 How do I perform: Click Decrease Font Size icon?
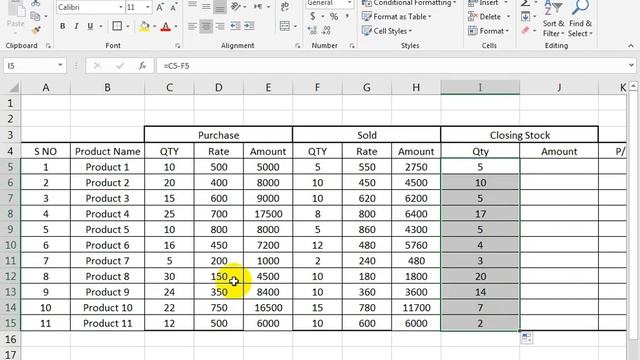pyautogui.click(x=174, y=7)
